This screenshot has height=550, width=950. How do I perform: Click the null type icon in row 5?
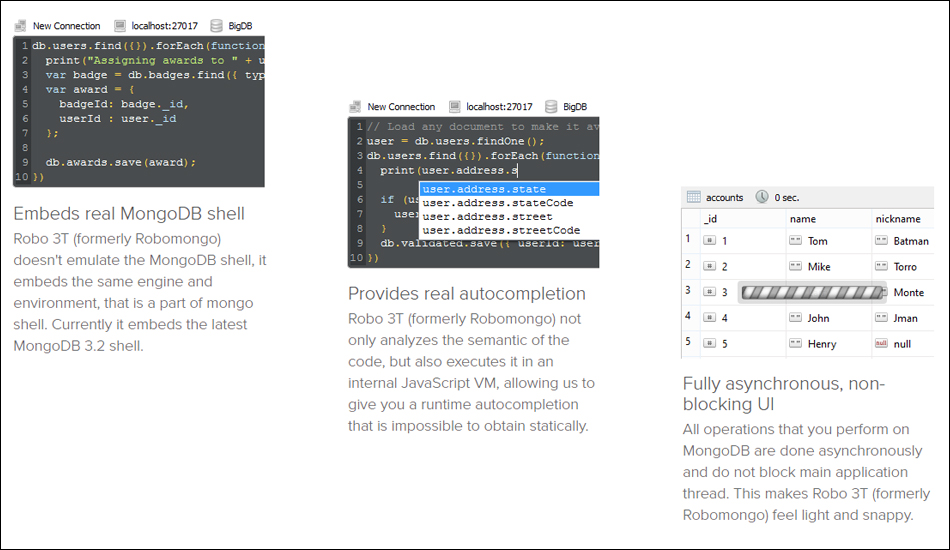point(882,343)
